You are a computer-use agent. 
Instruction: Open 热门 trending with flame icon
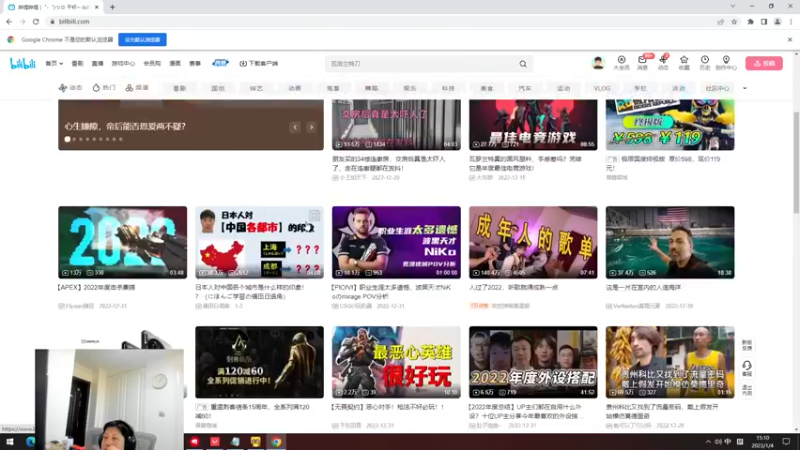104,88
